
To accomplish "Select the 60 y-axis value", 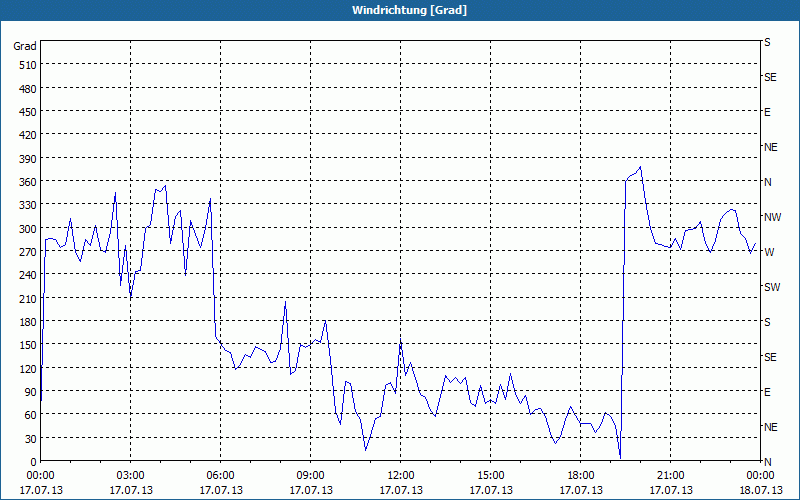I will point(31,415).
